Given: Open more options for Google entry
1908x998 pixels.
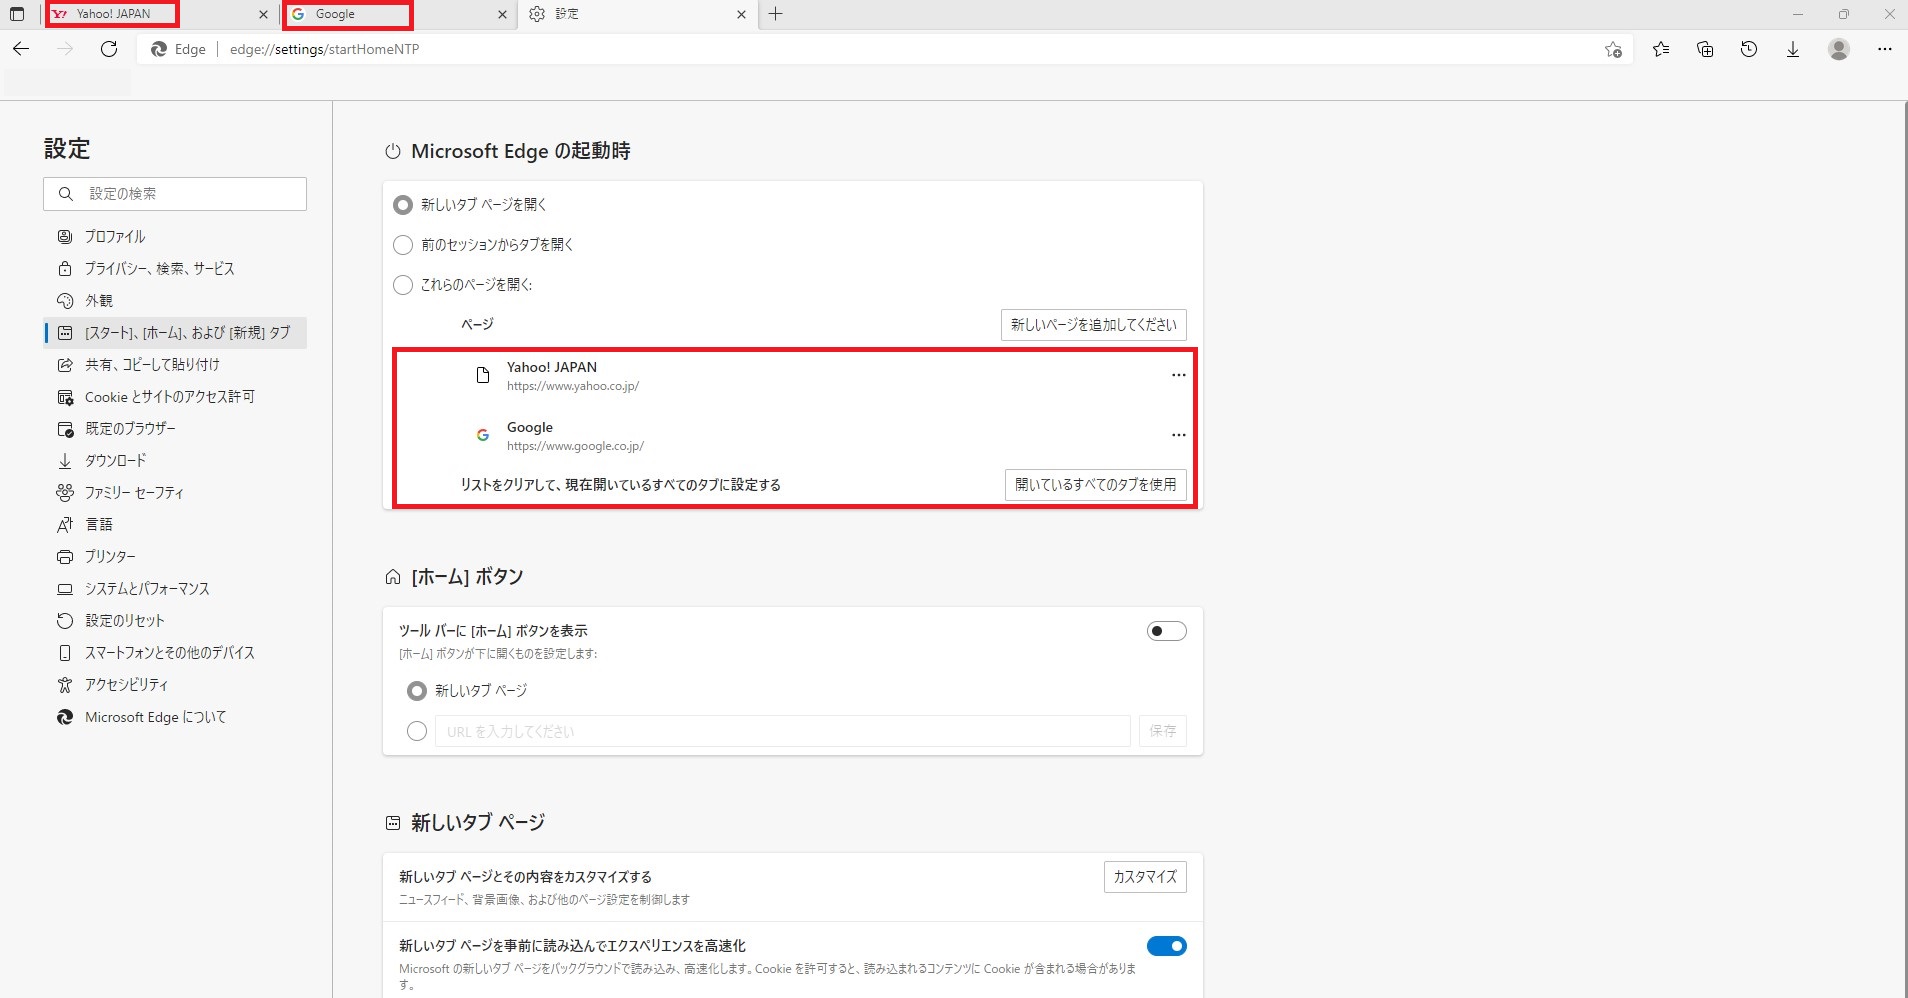Looking at the screenshot, I should click(1178, 435).
